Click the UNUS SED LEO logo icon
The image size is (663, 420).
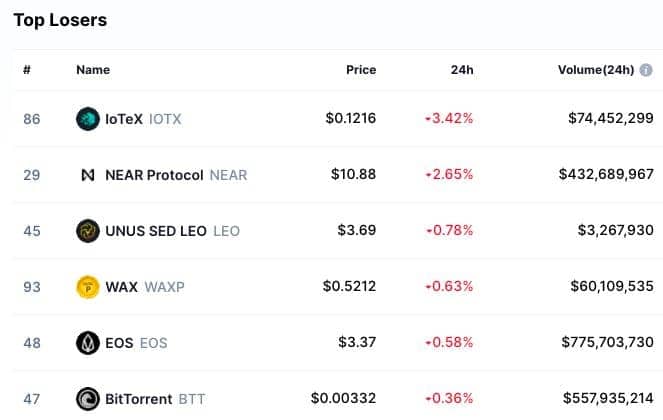click(x=88, y=231)
